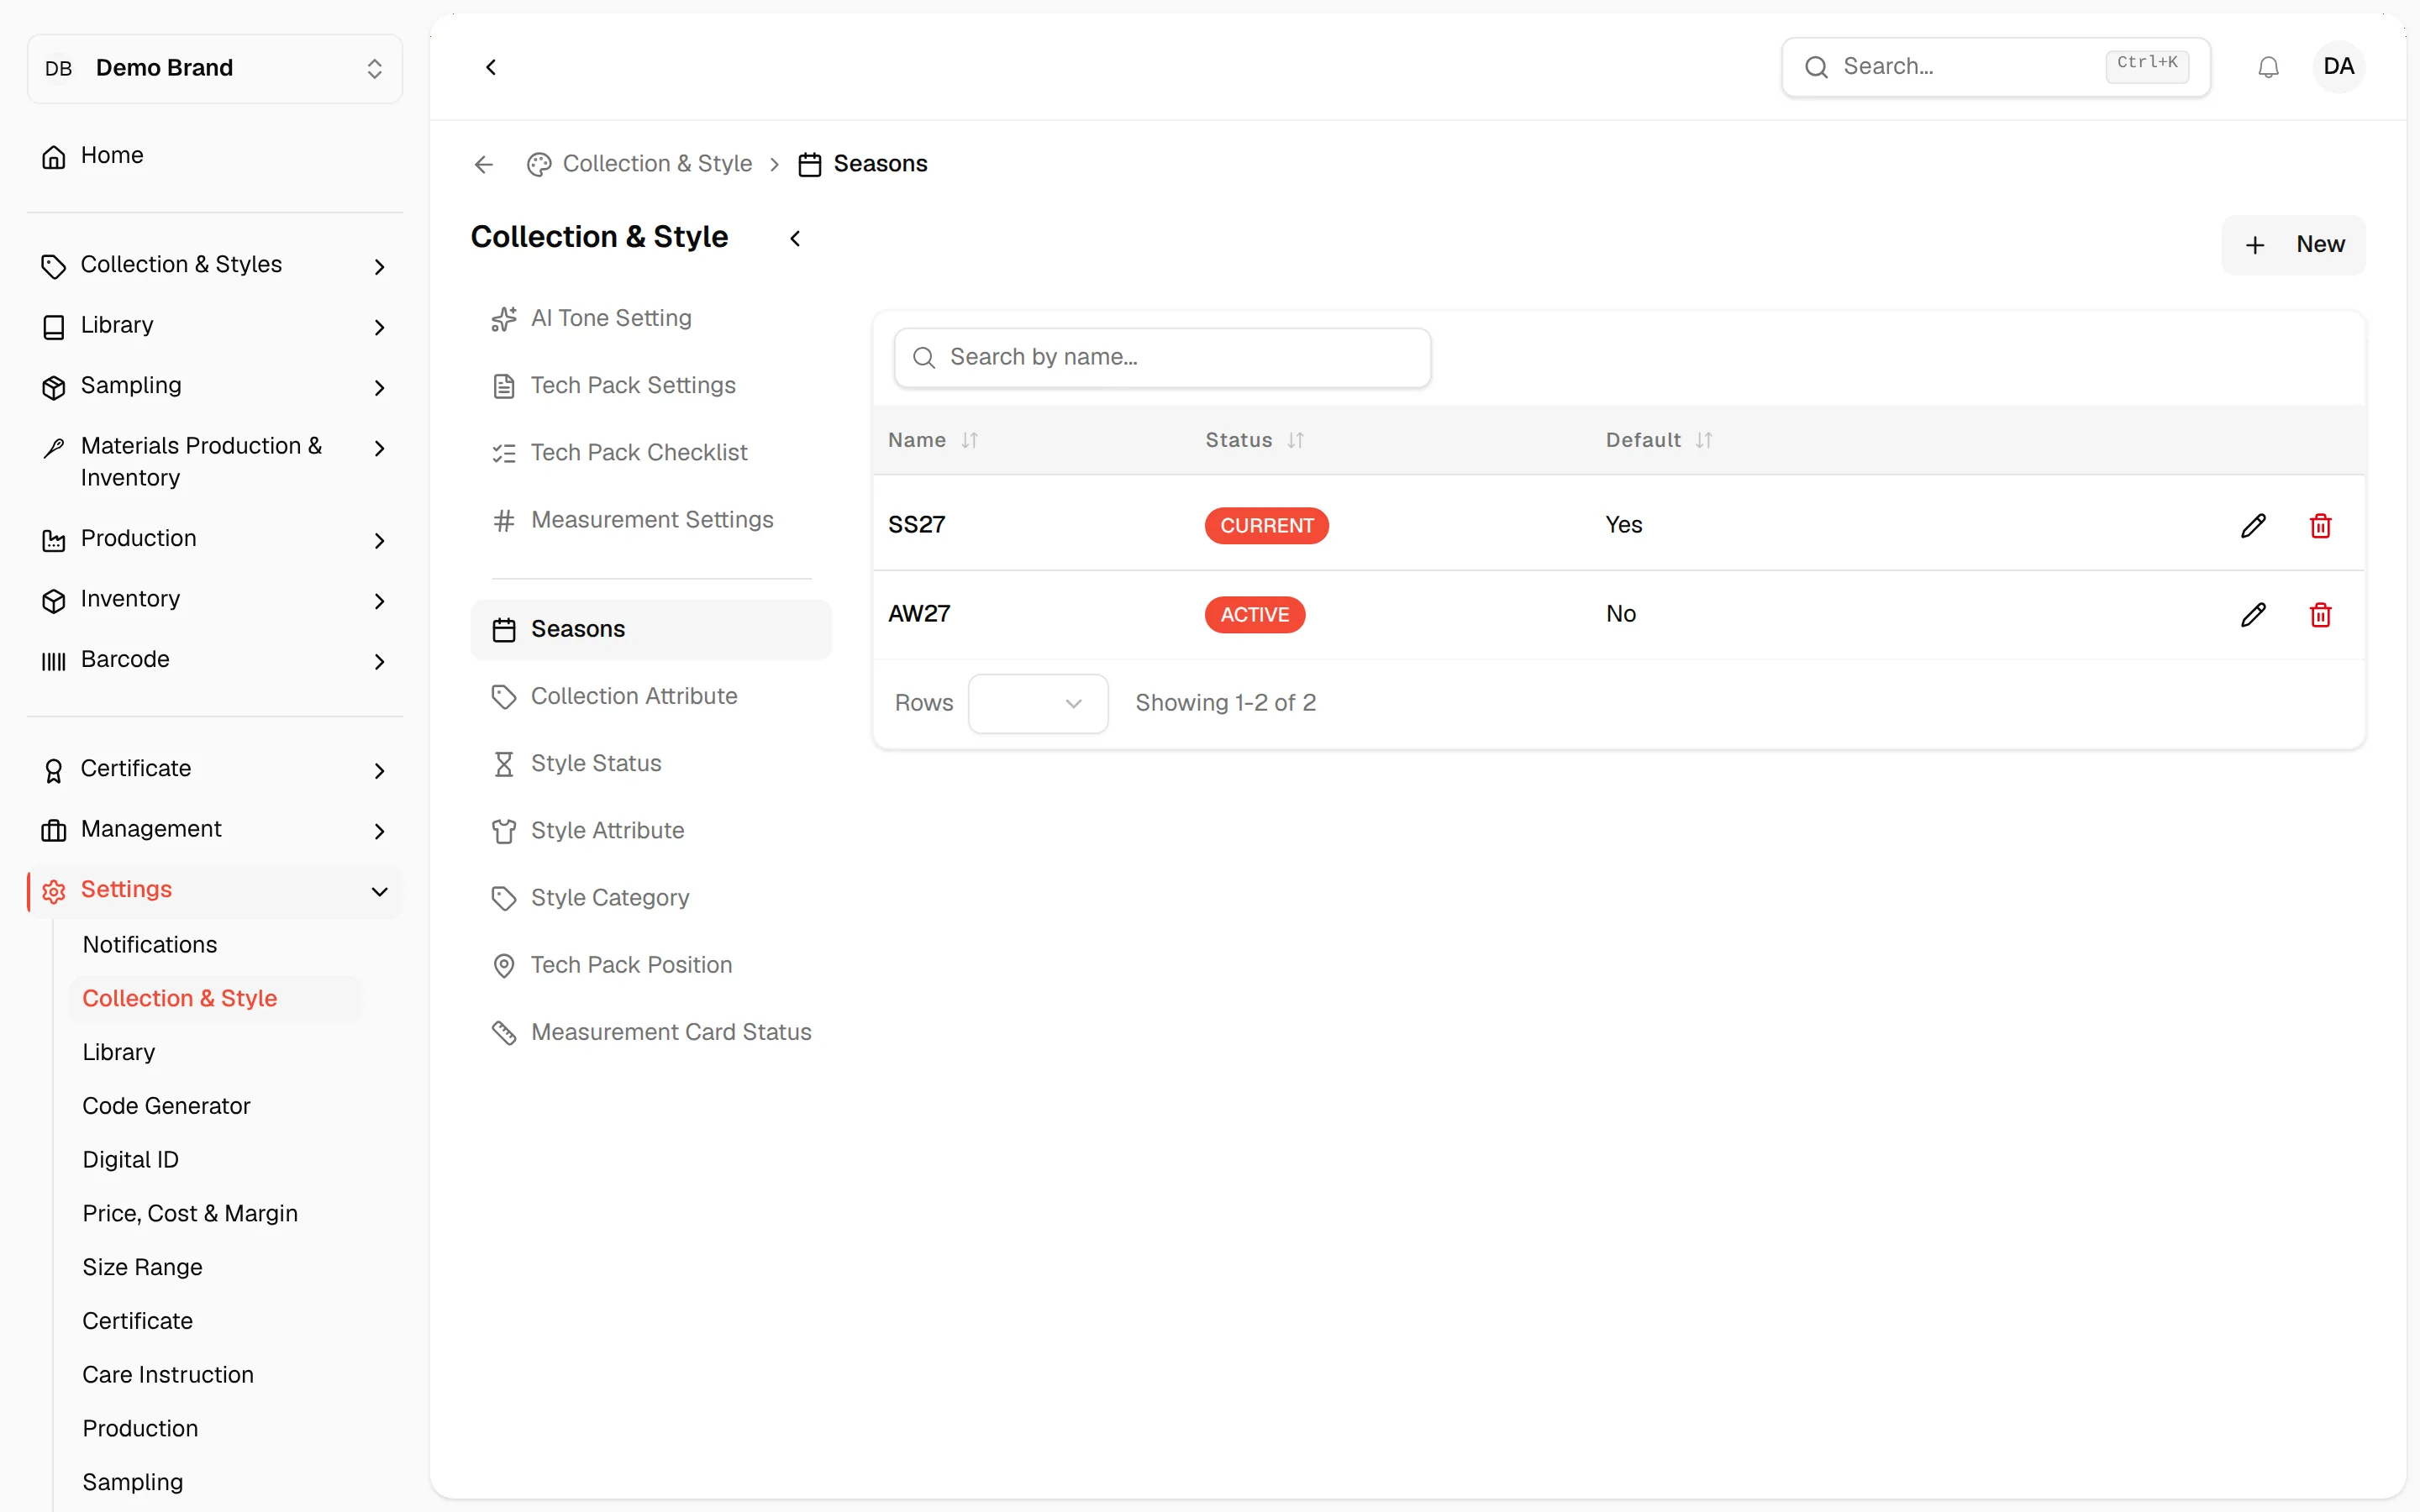Open notifications via the bell icon
Image resolution: width=2420 pixels, height=1512 pixels.
(2268, 67)
